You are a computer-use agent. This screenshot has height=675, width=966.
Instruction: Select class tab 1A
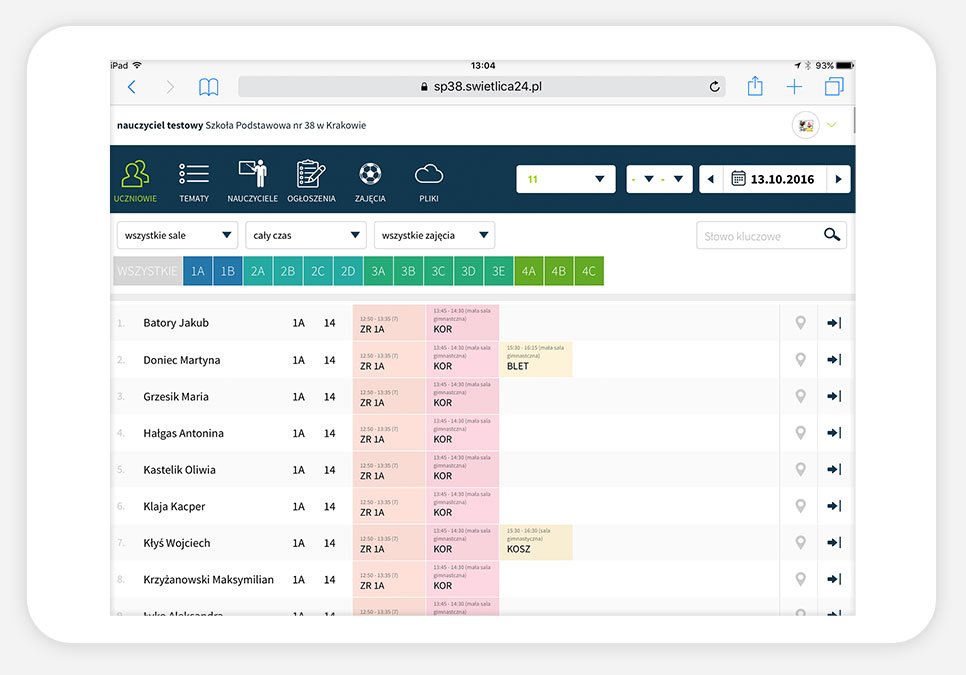tap(198, 271)
